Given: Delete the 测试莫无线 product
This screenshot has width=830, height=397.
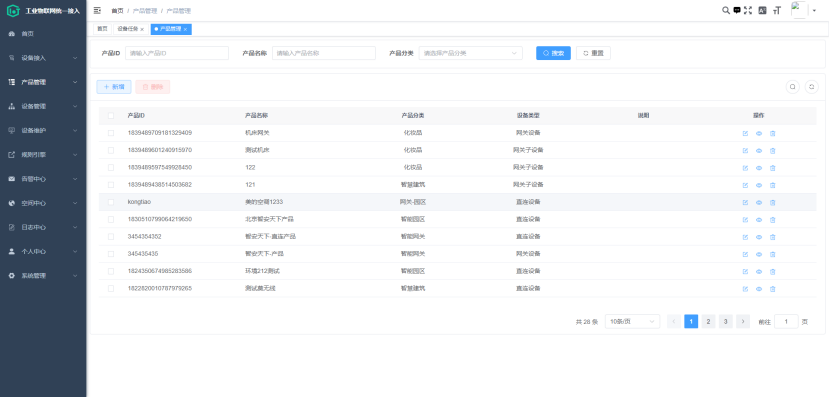Looking at the screenshot, I should click(x=772, y=289).
